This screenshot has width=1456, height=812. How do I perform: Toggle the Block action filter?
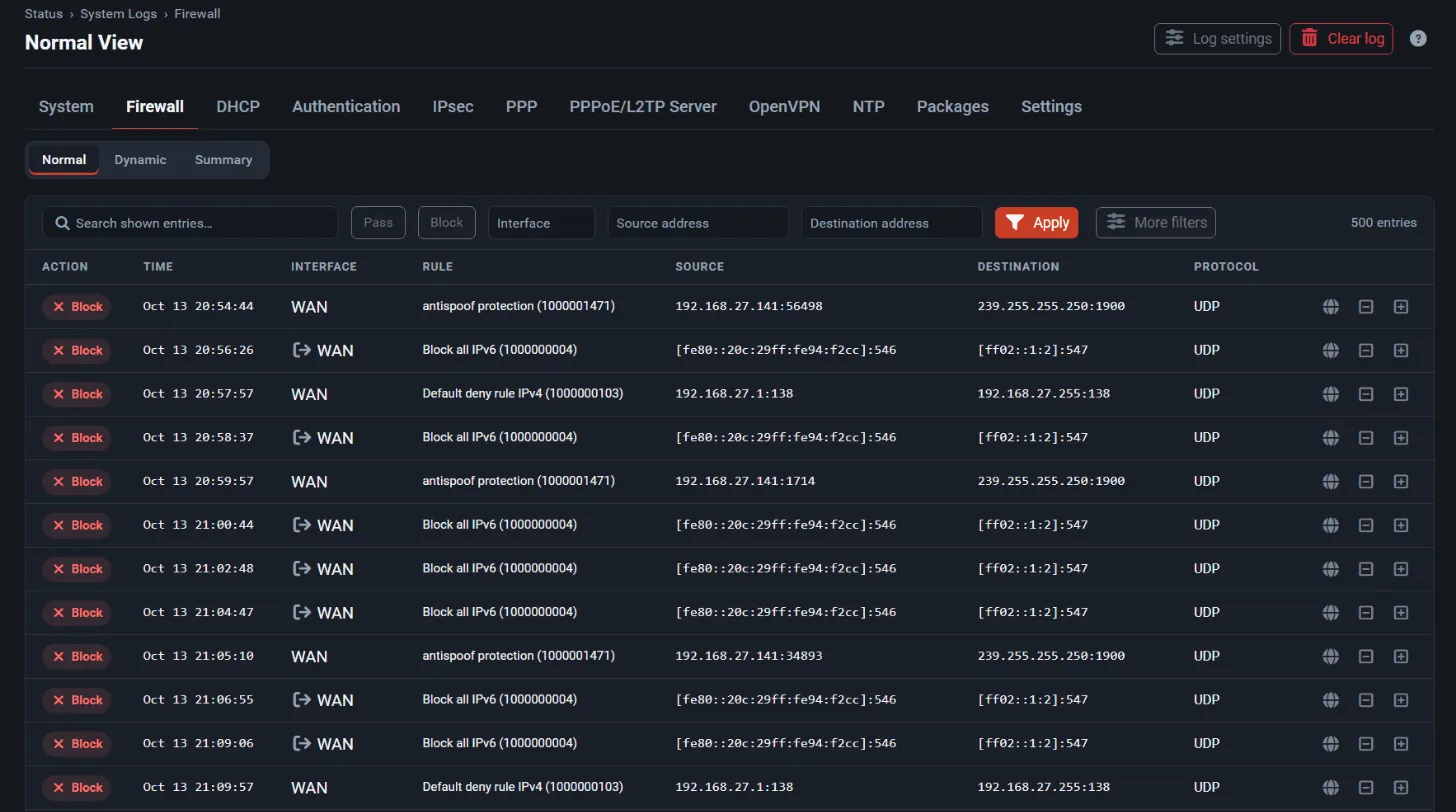coord(447,223)
